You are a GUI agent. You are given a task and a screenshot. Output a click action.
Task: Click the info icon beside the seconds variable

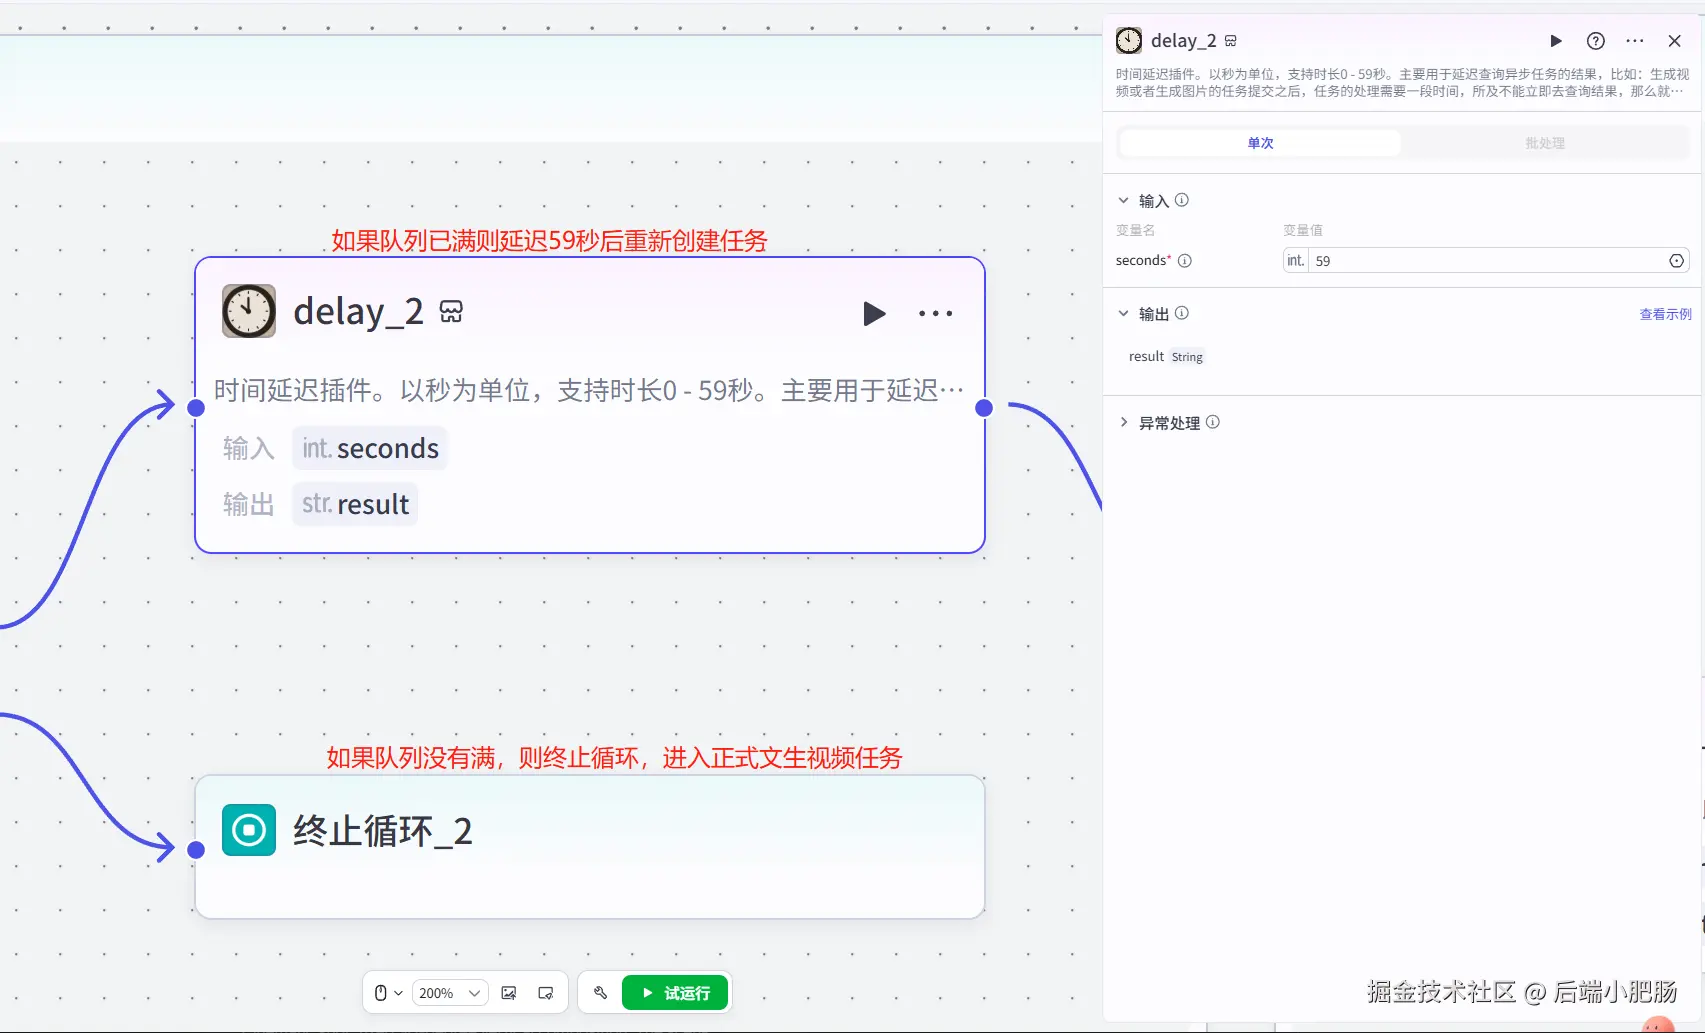(1185, 261)
